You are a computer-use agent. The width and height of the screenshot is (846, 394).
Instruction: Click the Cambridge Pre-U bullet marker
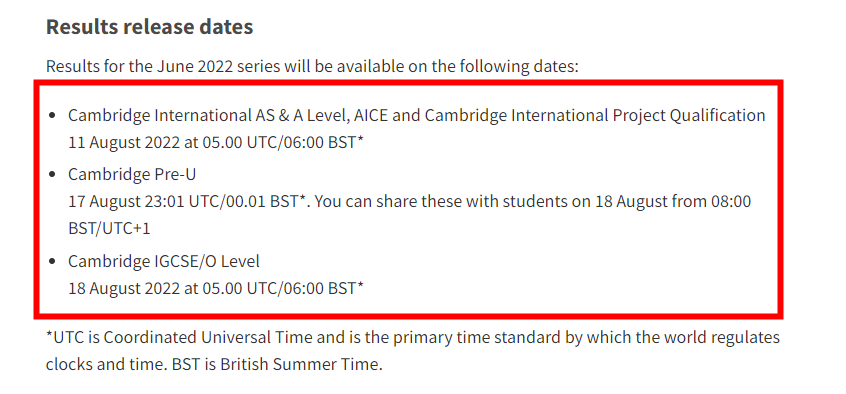point(52,174)
